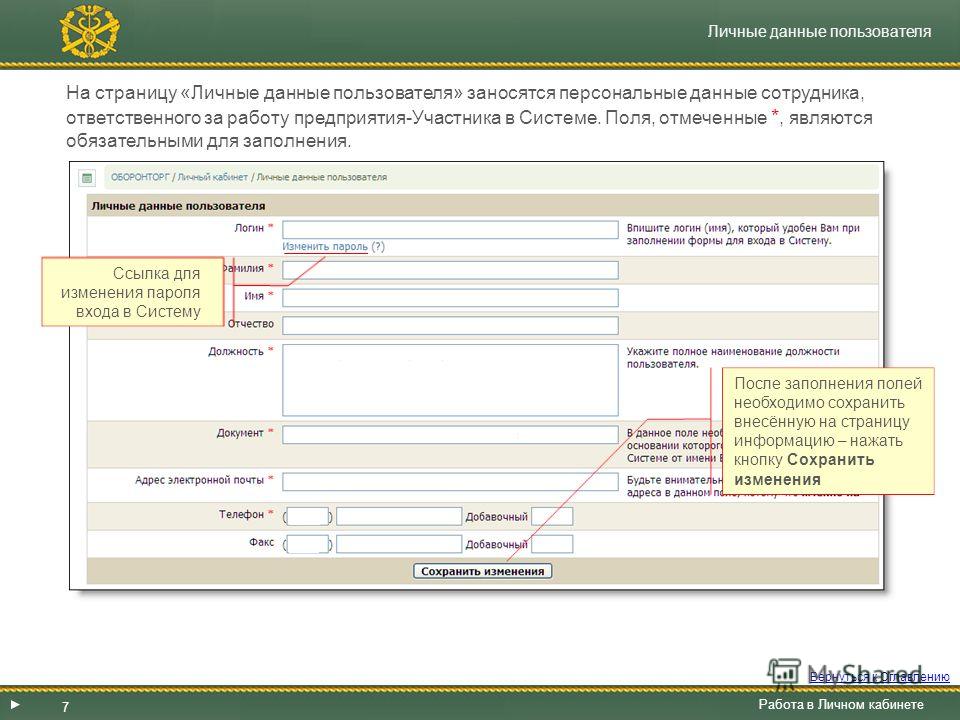Click the Документ field label
This screenshot has width=960, height=720.
(240, 433)
